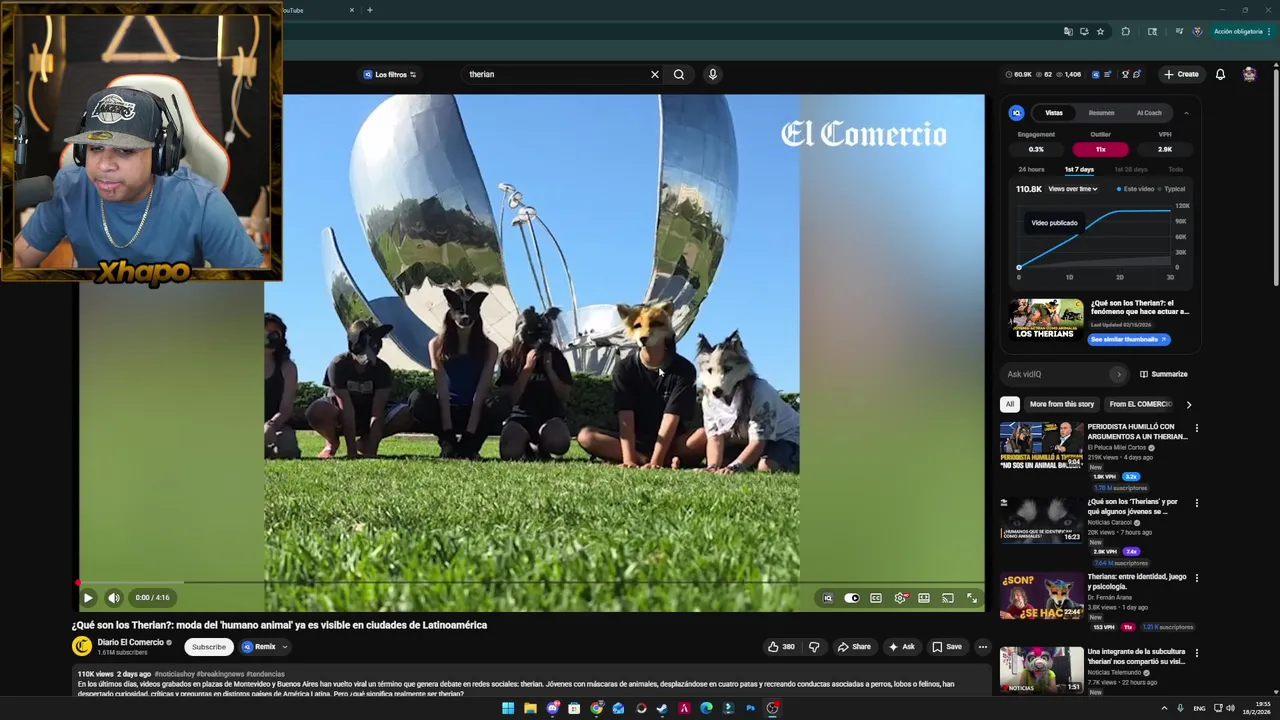1280x720 pixels.
Task: Save the video to a playlist
Action: pos(947,647)
